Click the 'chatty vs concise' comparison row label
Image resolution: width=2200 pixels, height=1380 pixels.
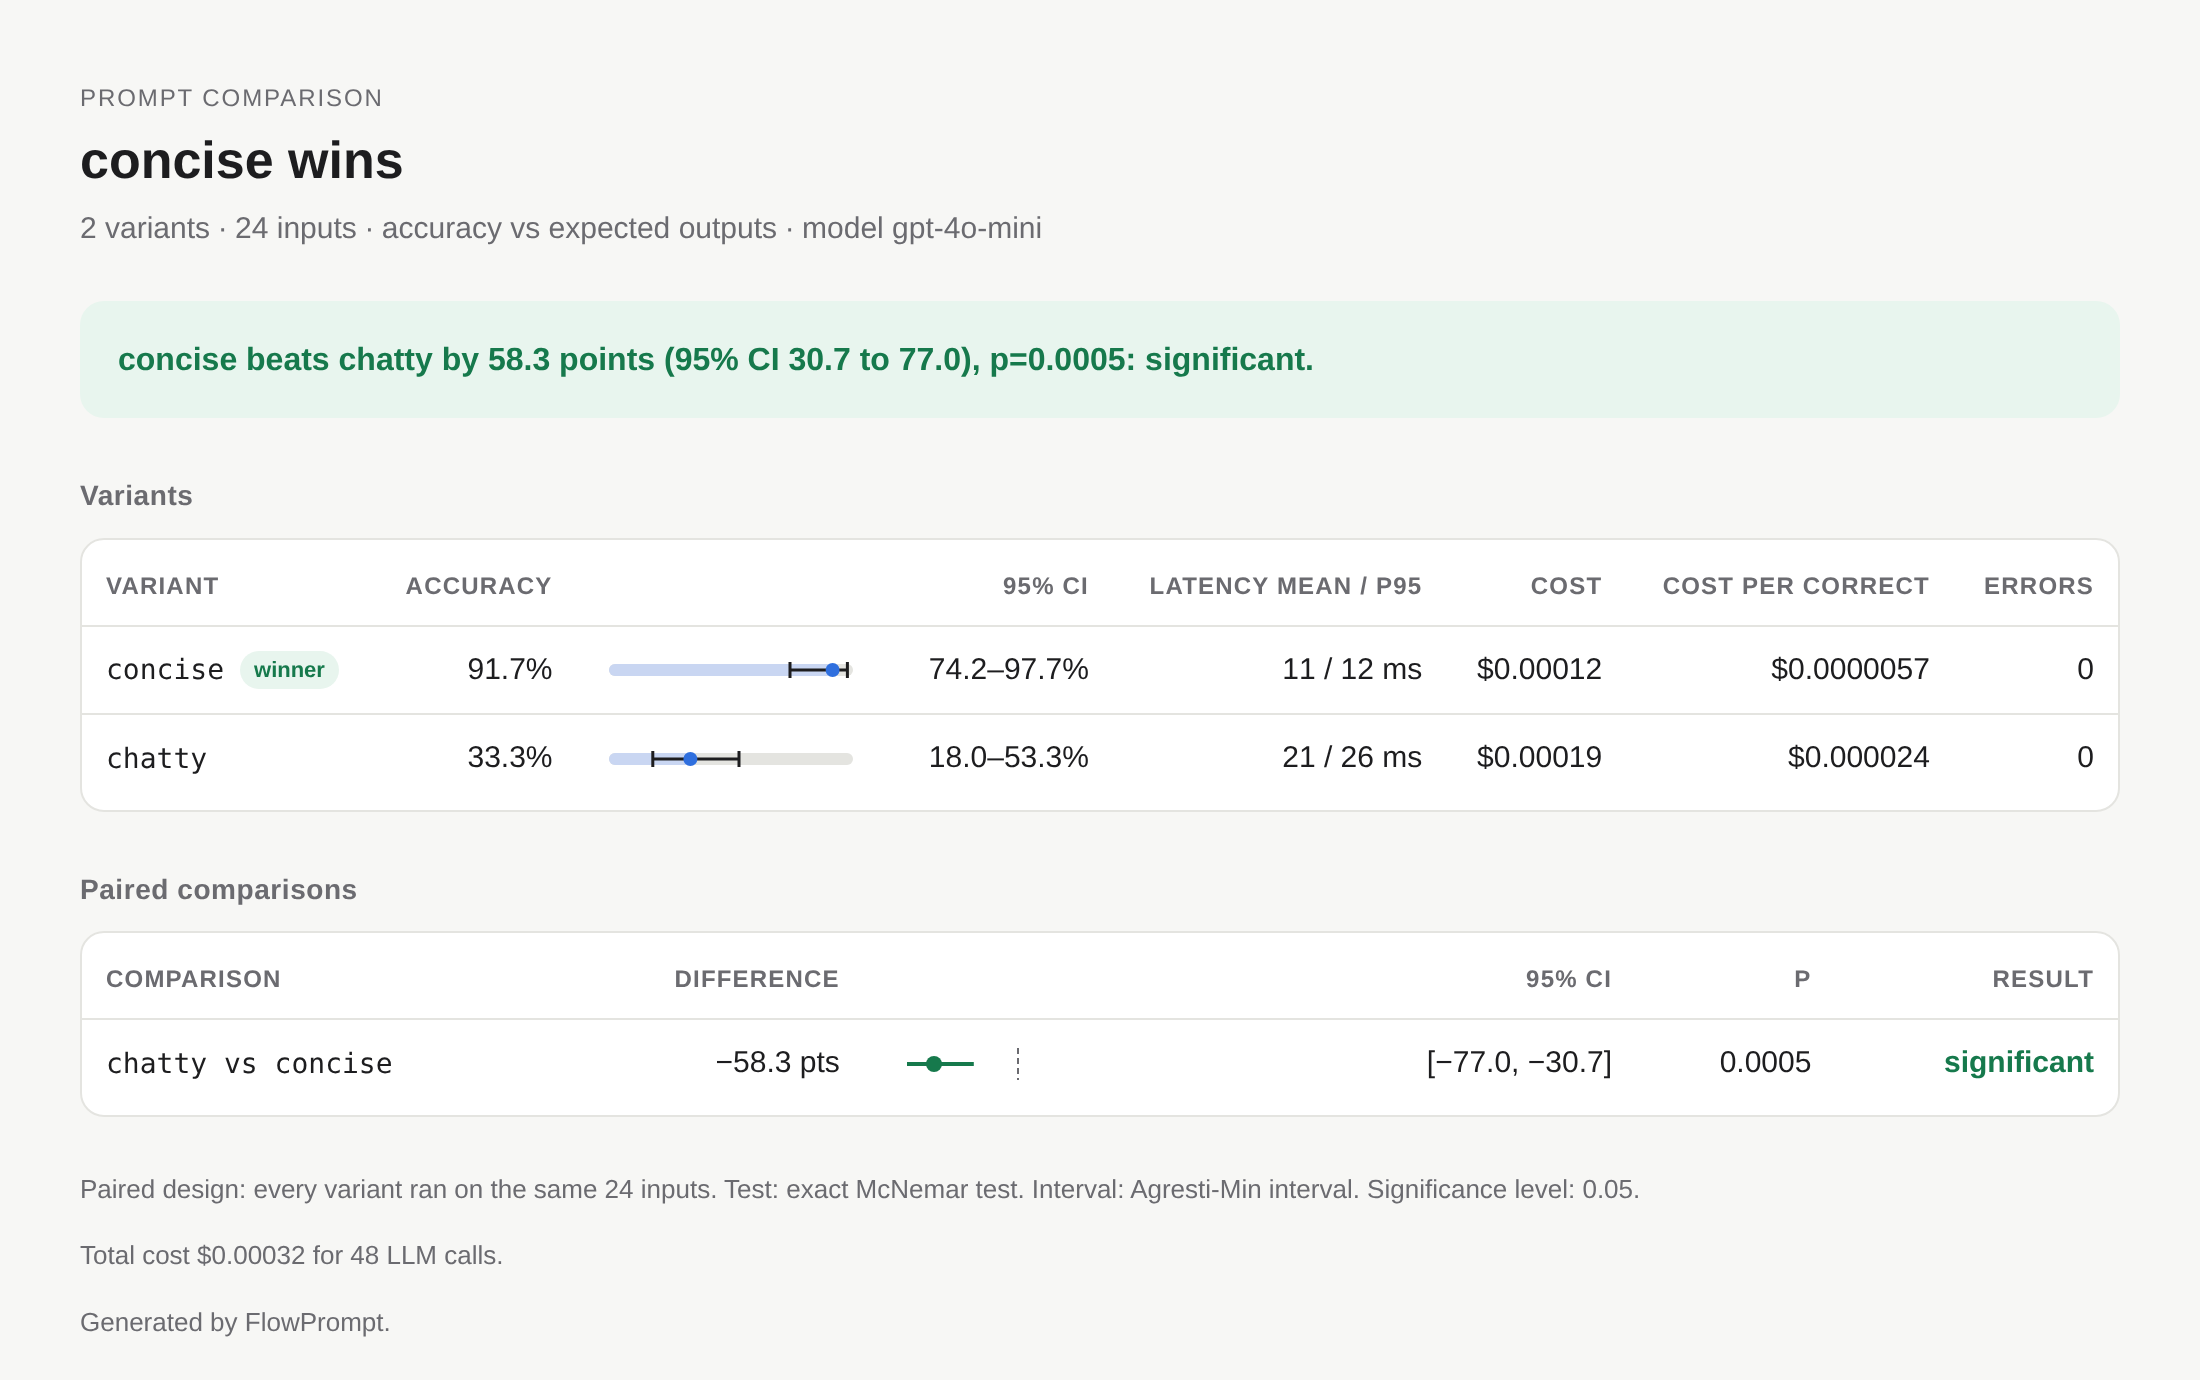249,1063
